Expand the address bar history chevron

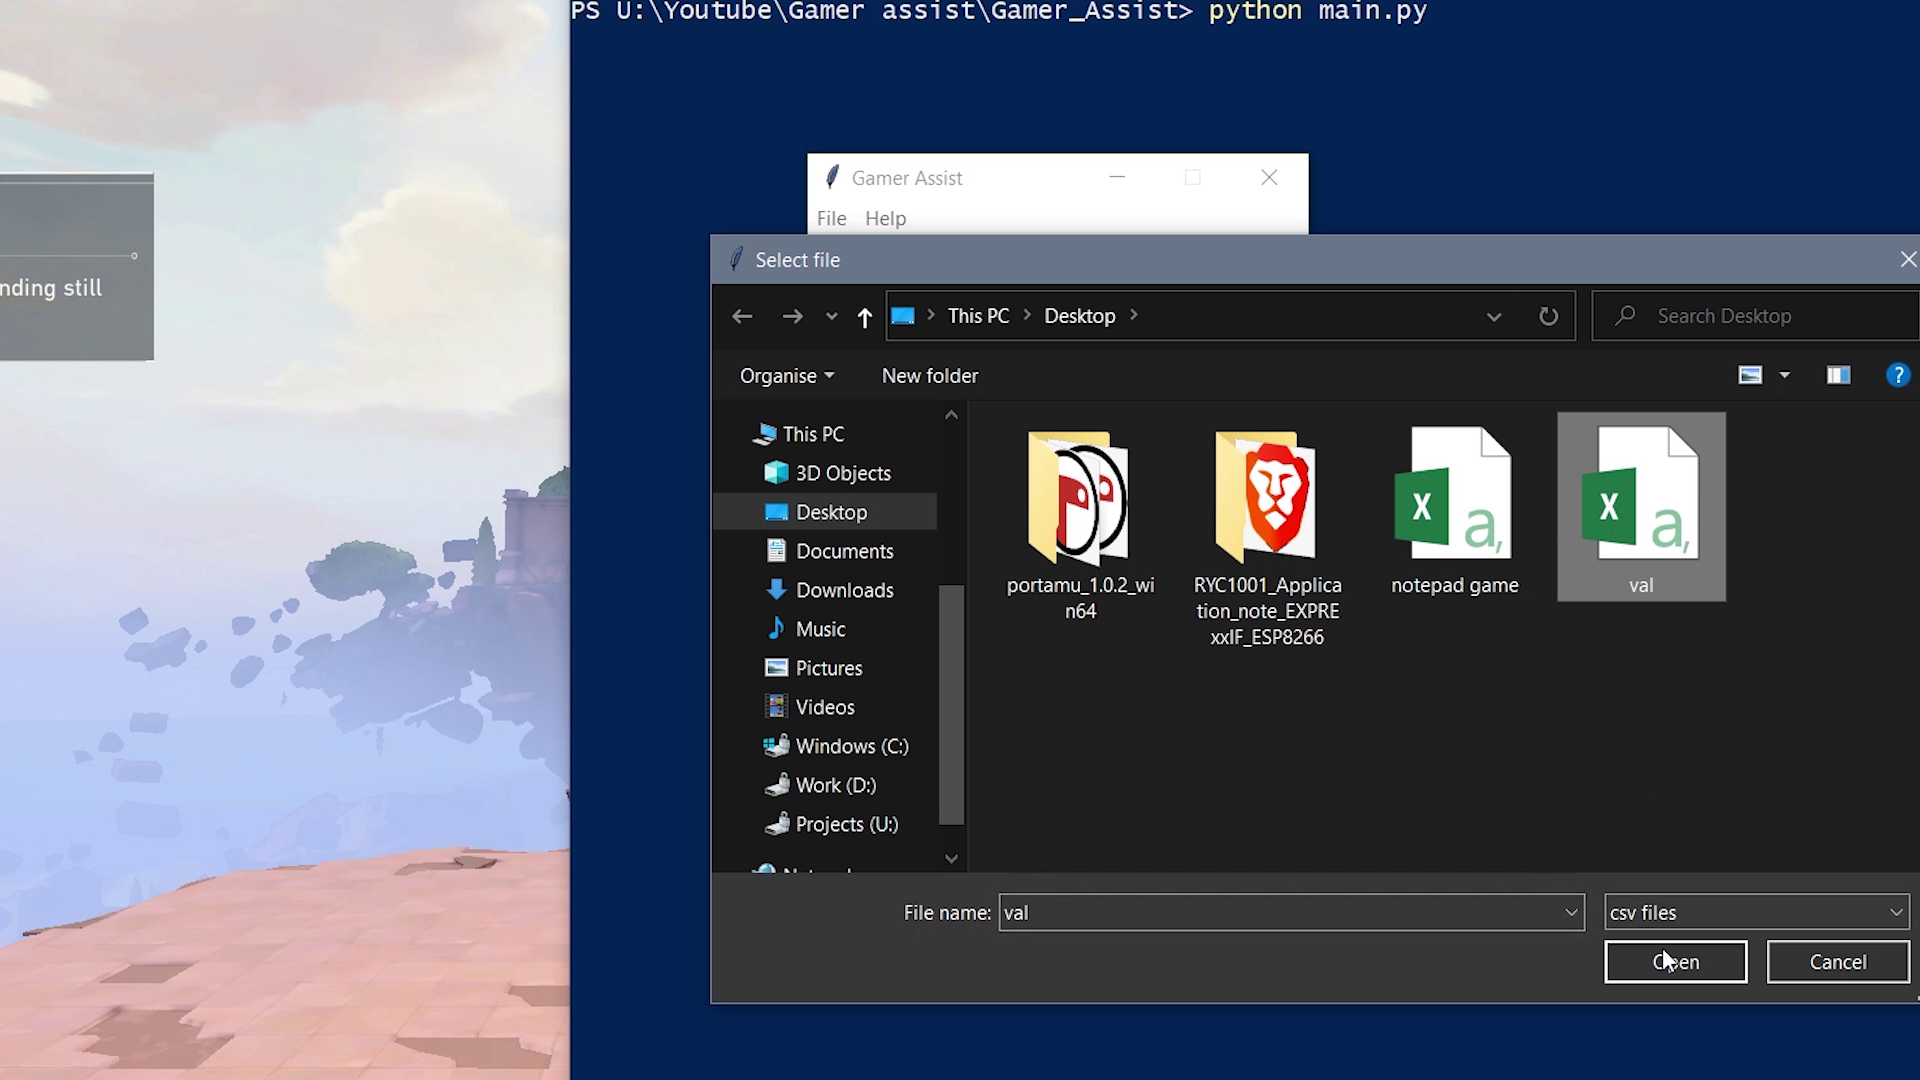click(x=1493, y=317)
